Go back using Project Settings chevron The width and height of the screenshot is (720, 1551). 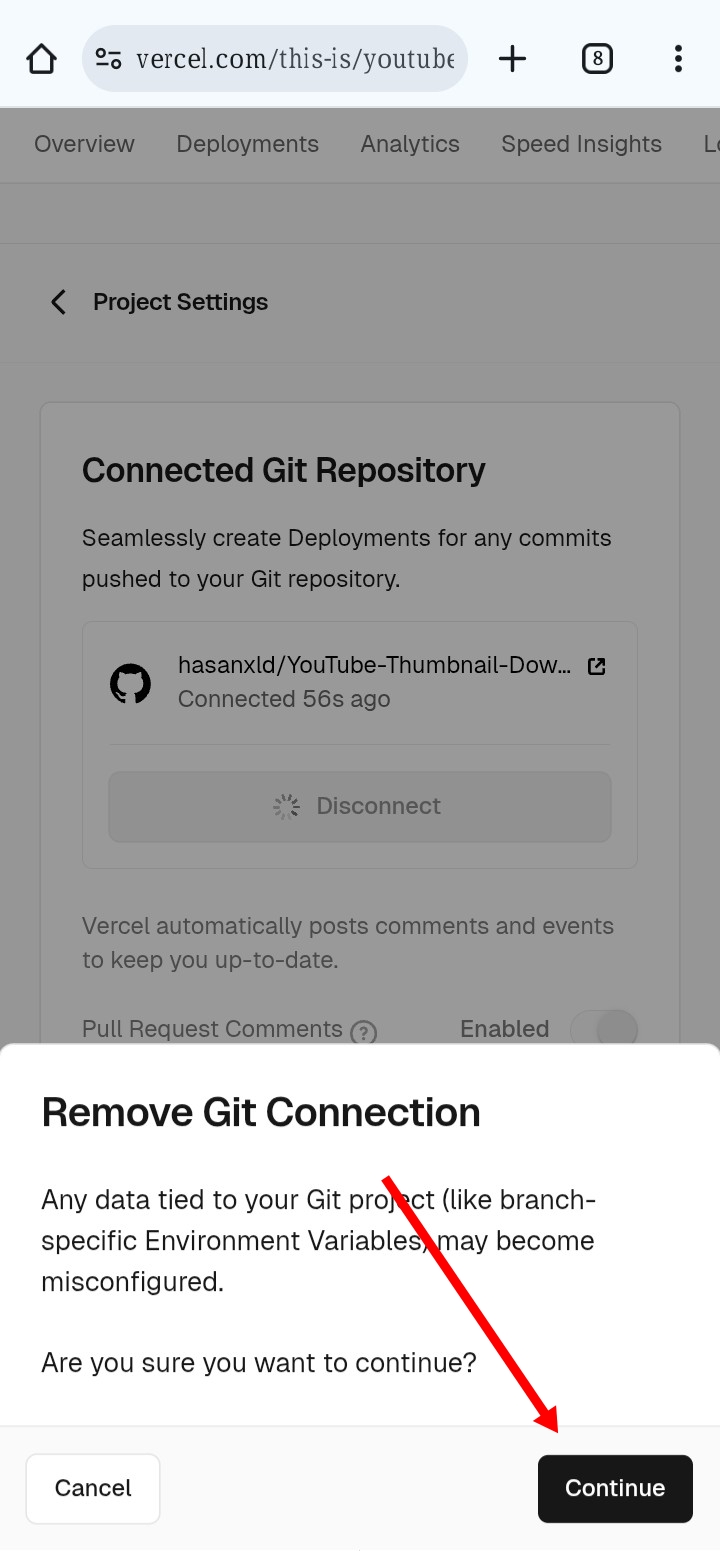(x=58, y=302)
